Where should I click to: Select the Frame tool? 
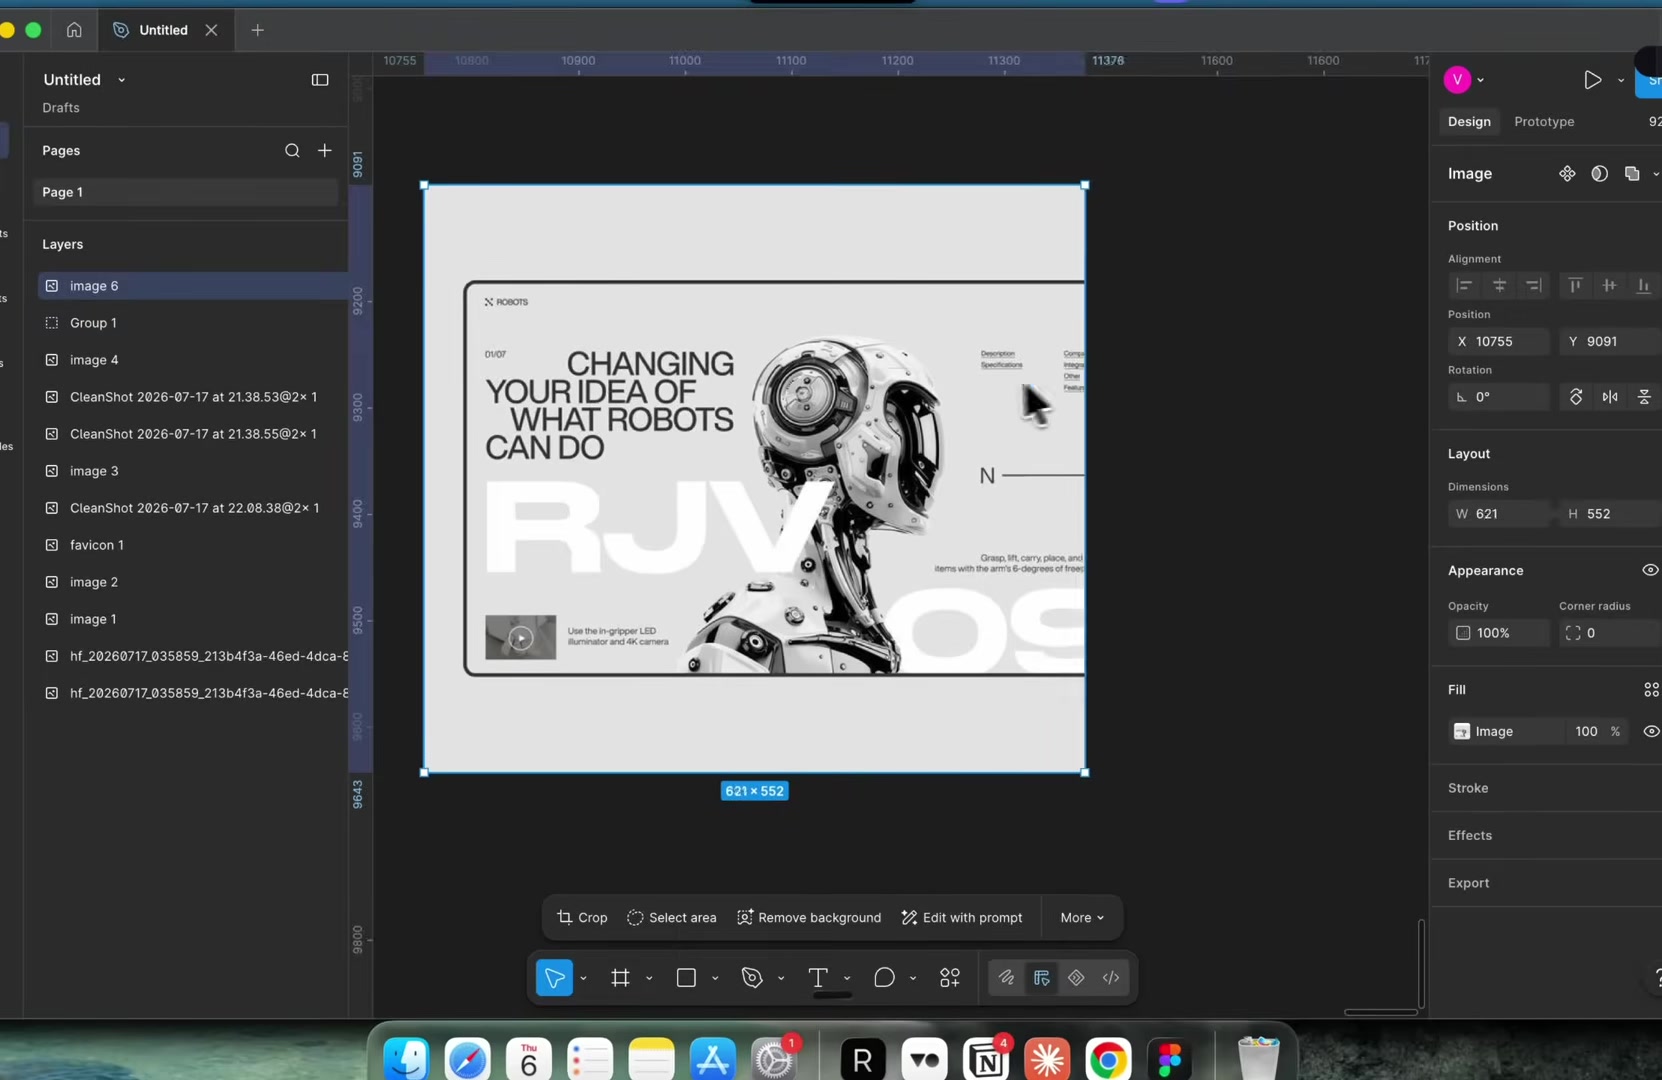pos(620,978)
